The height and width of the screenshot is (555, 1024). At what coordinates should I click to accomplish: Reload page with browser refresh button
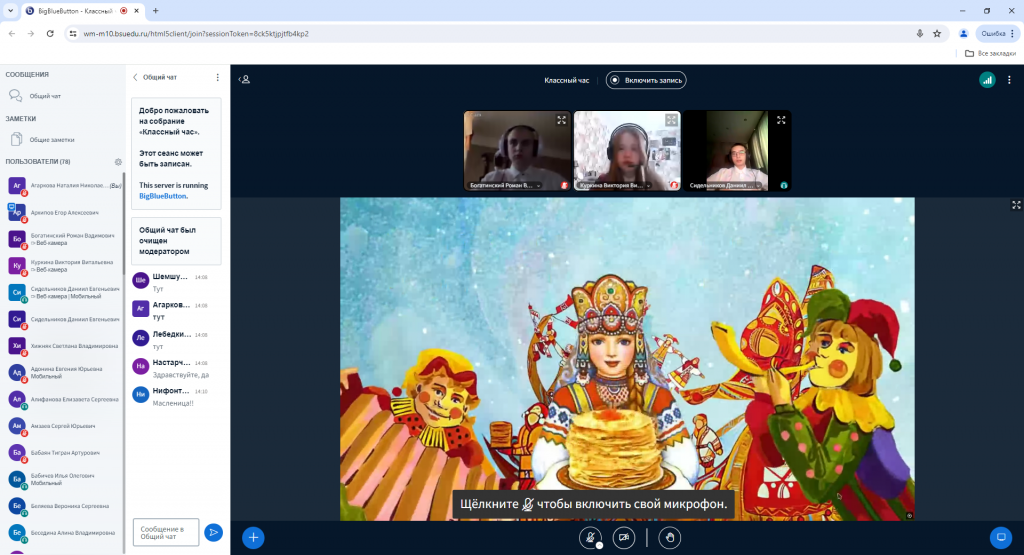[50, 33]
